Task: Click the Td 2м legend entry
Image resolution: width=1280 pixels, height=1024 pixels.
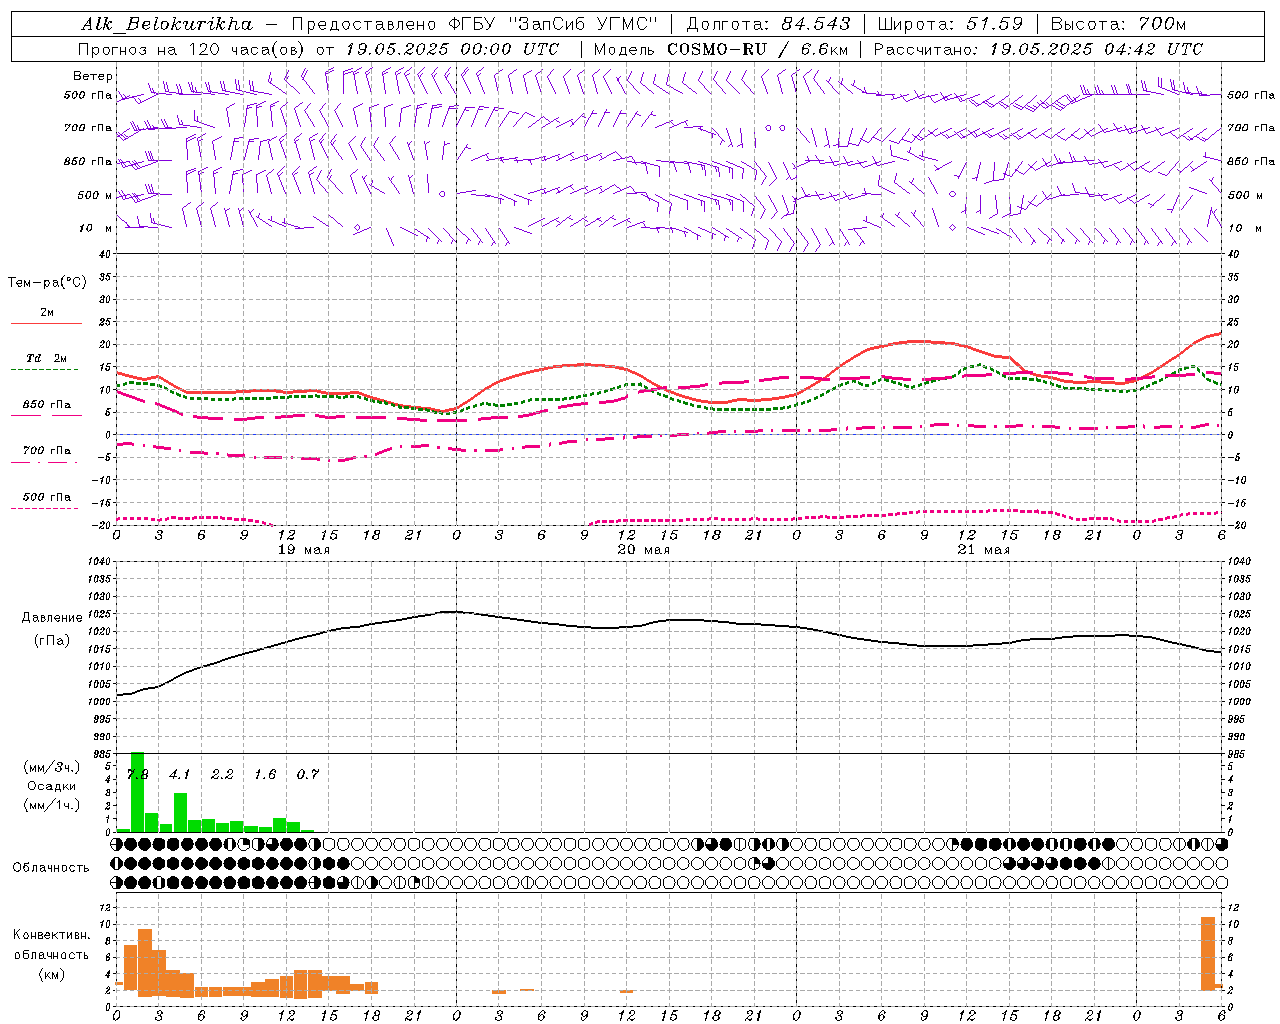Action: coord(47,358)
